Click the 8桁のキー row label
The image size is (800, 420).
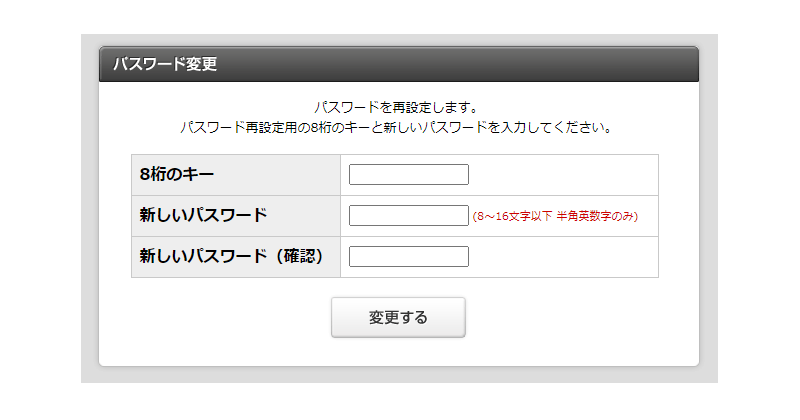(177, 175)
